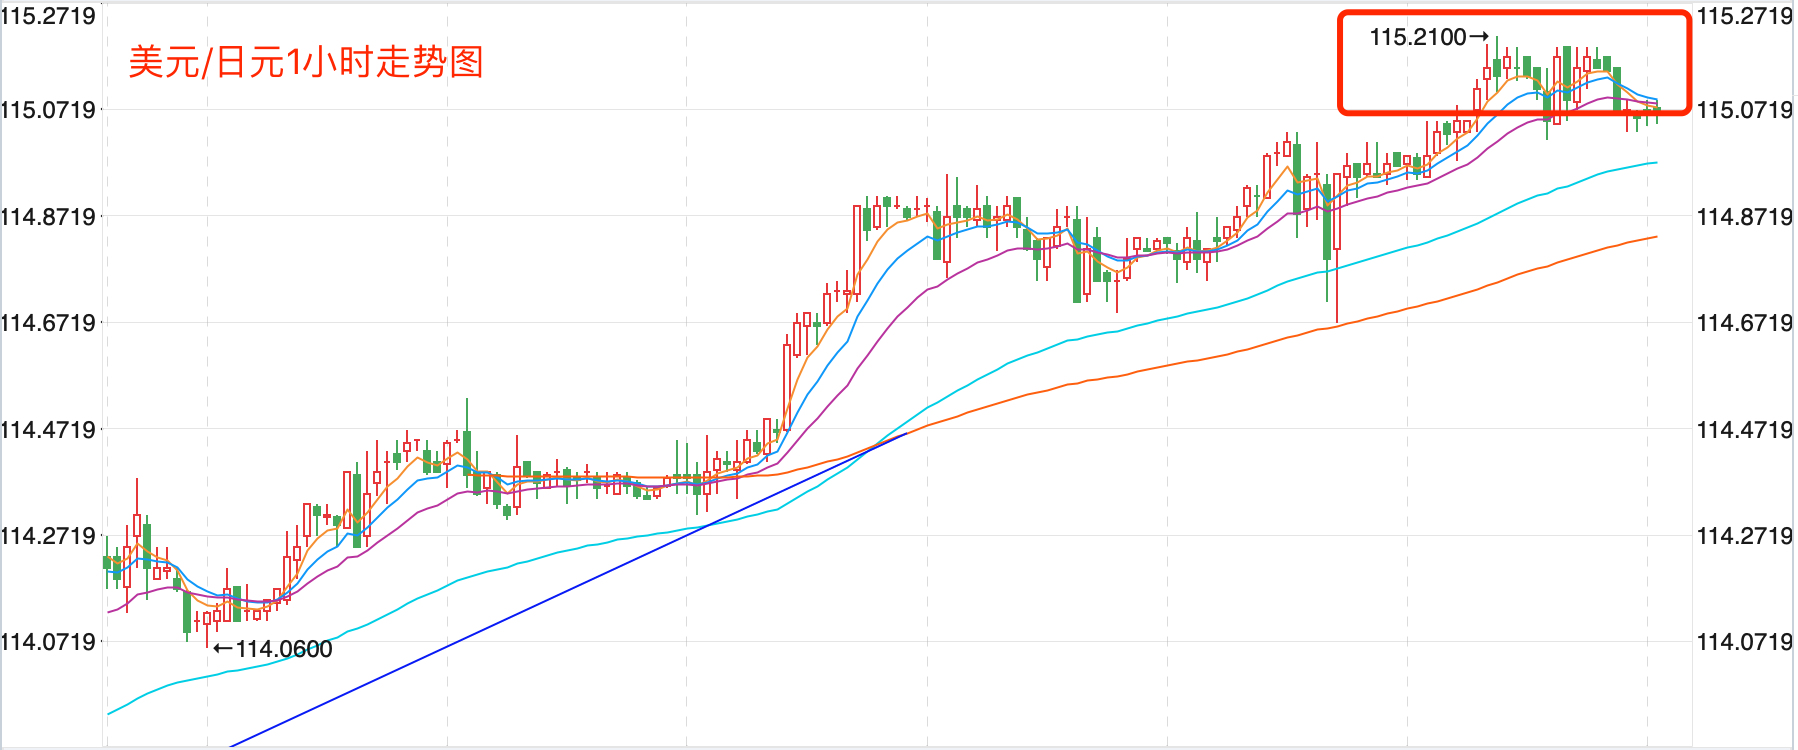The height and width of the screenshot is (750, 1798).
Task: Click left axis value 114.2719
Action: pos(48,536)
